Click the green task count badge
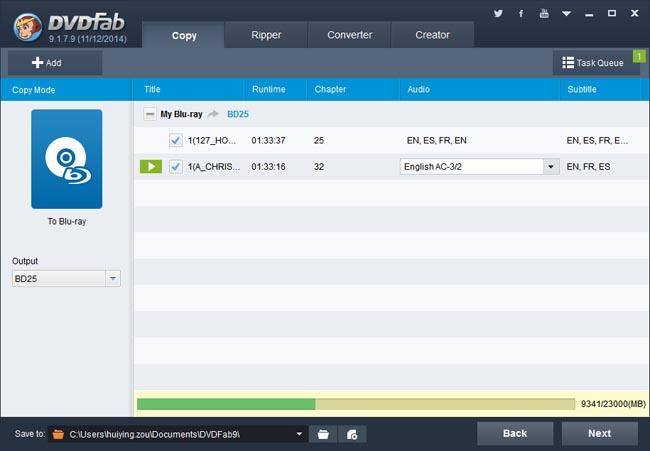 [x=639, y=56]
